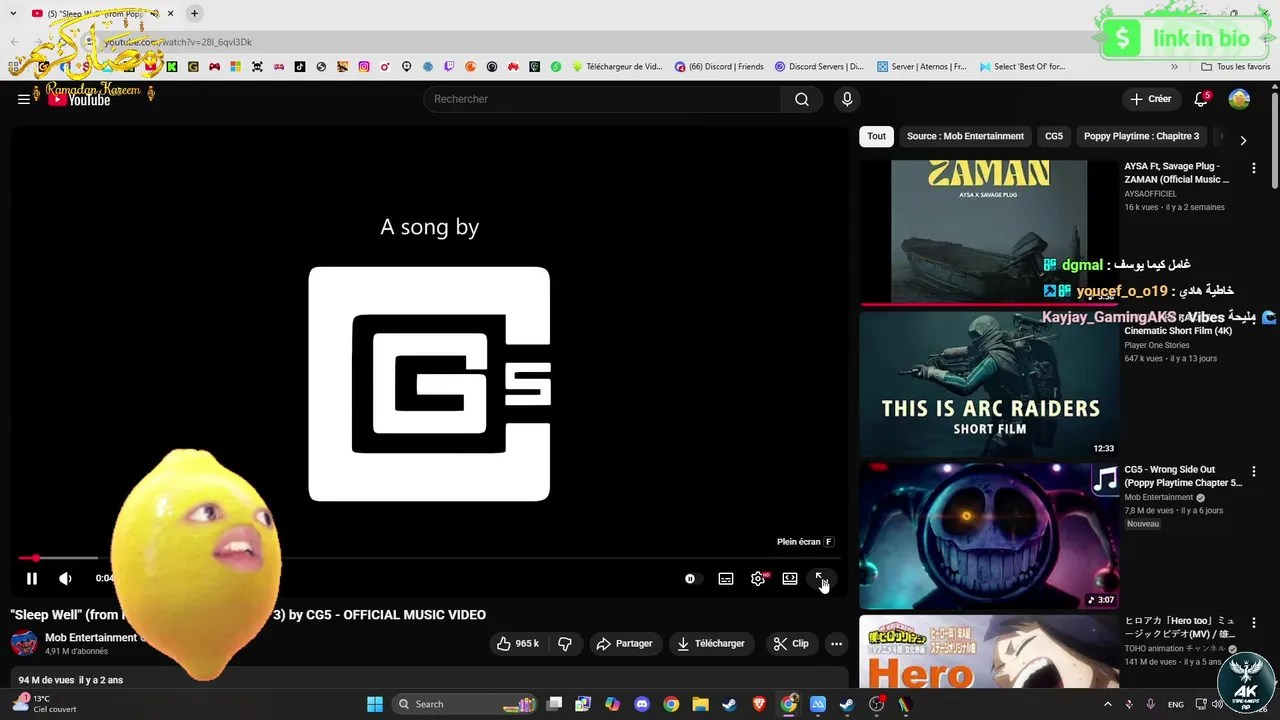This screenshot has height=720, width=1280.
Task: Select the Tout filter chip
Action: point(877,136)
